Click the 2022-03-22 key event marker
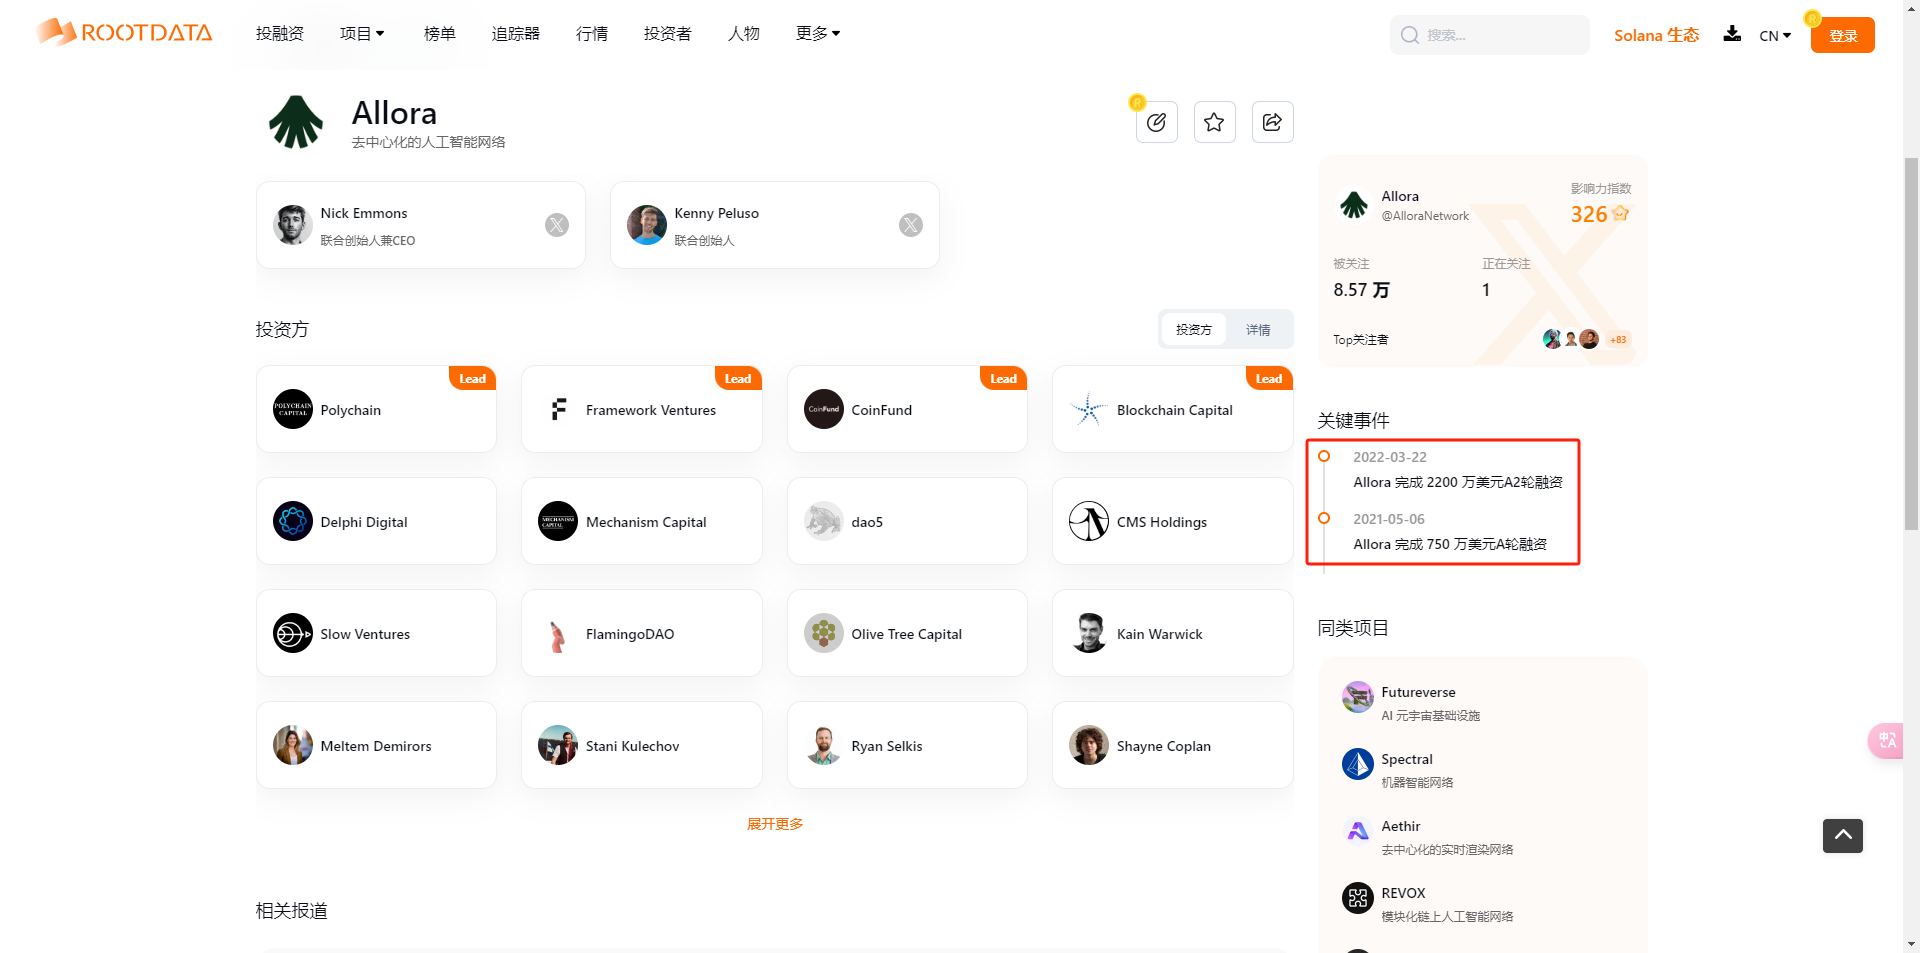This screenshot has height=953, width=1920. 1324,456
